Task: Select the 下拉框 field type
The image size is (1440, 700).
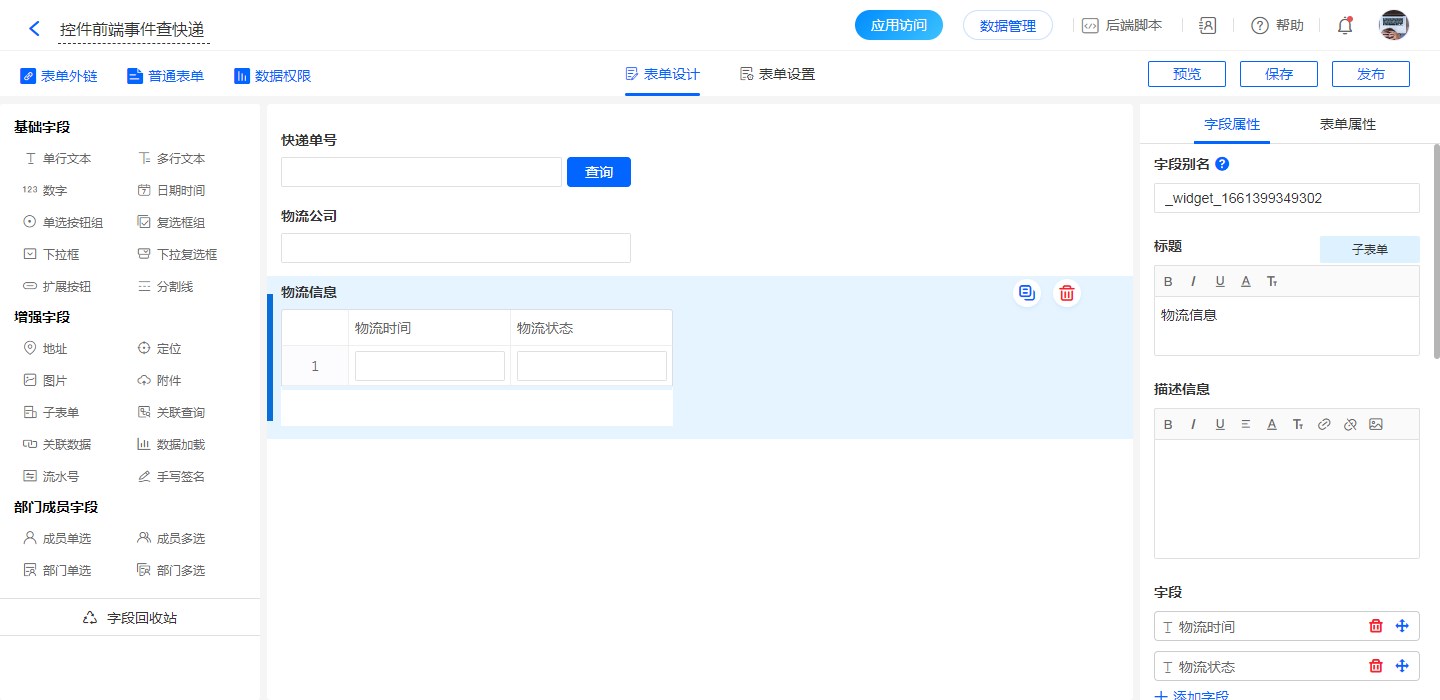Action: pos(58,255)
